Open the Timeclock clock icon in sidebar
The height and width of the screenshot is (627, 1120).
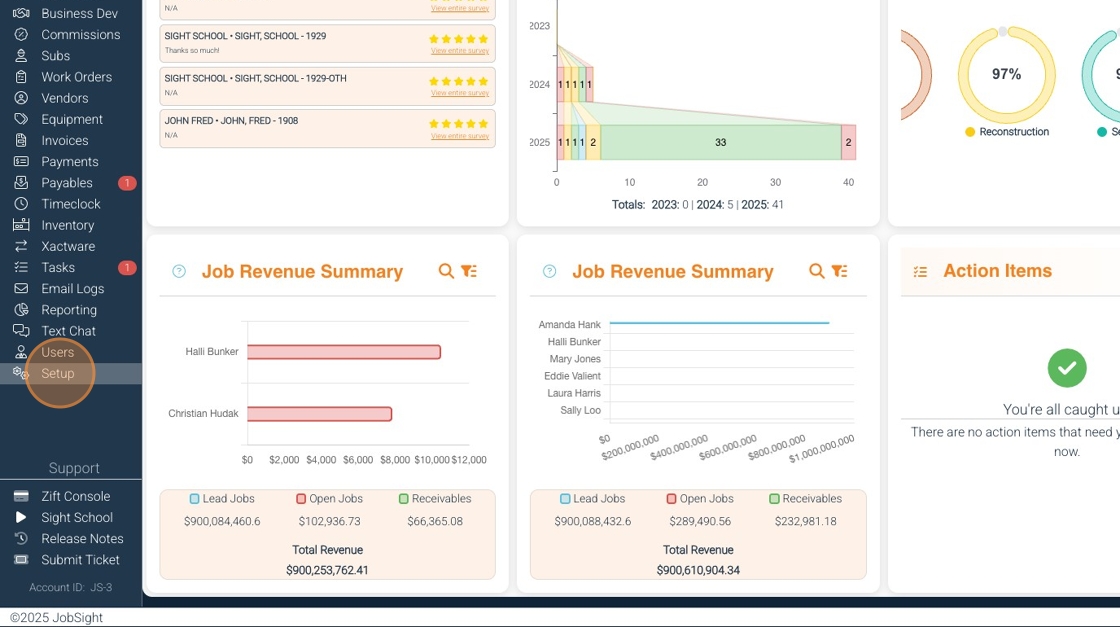pyautogui.click(x=21, y=204)
